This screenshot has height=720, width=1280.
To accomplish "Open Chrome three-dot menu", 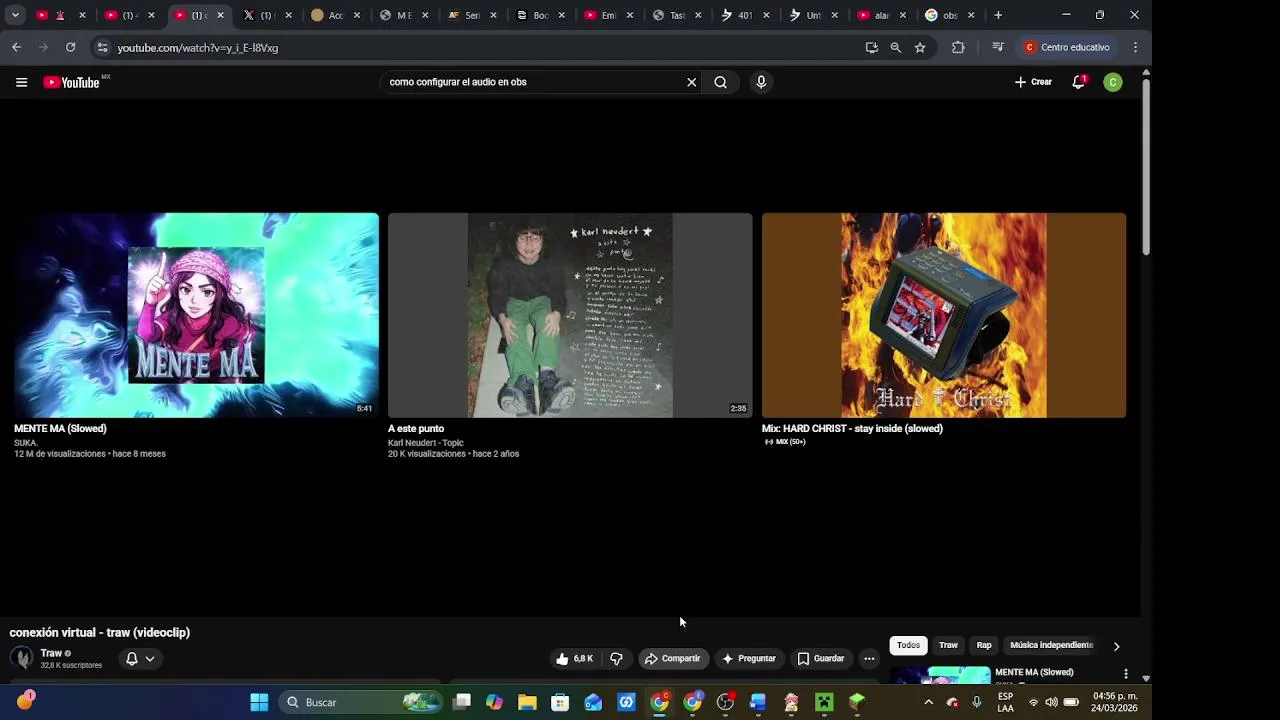I will click(x=1135, y=47).
